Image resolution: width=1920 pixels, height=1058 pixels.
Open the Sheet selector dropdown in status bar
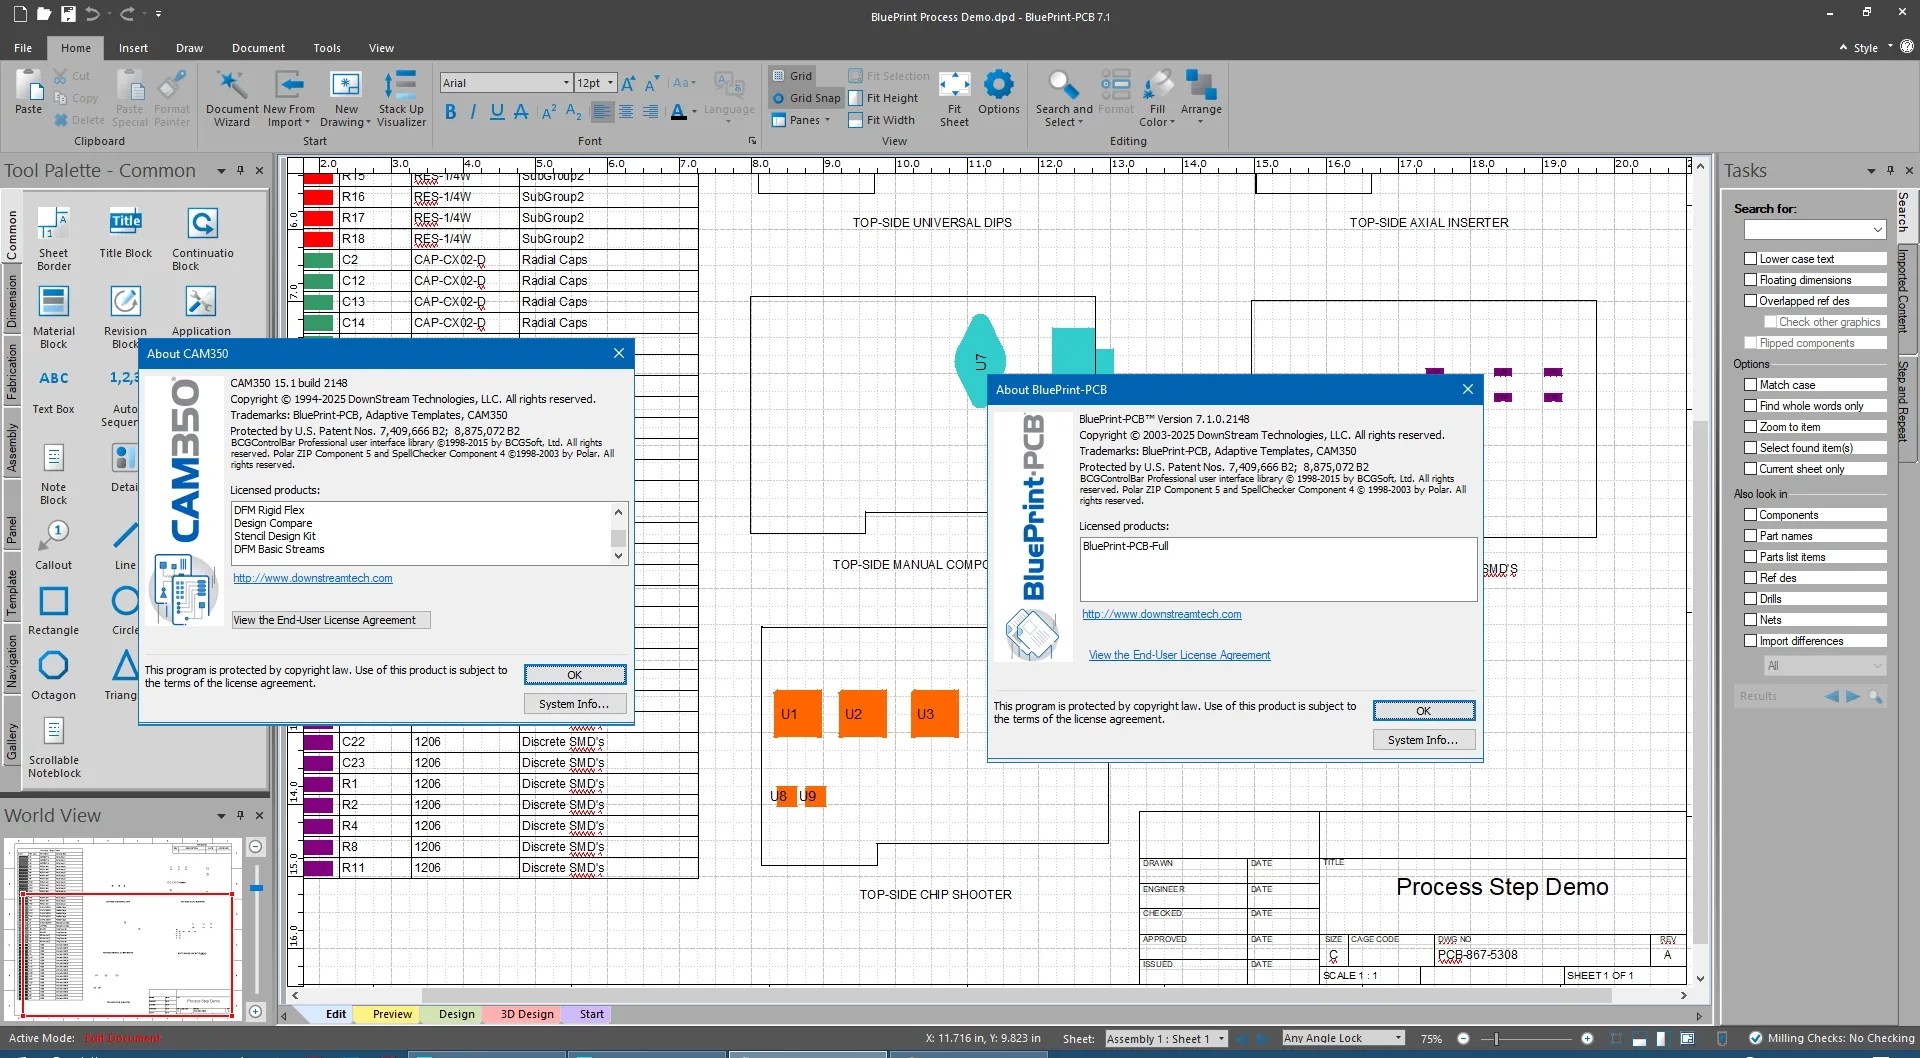pyautogui.click(x=1221, y=1039)
